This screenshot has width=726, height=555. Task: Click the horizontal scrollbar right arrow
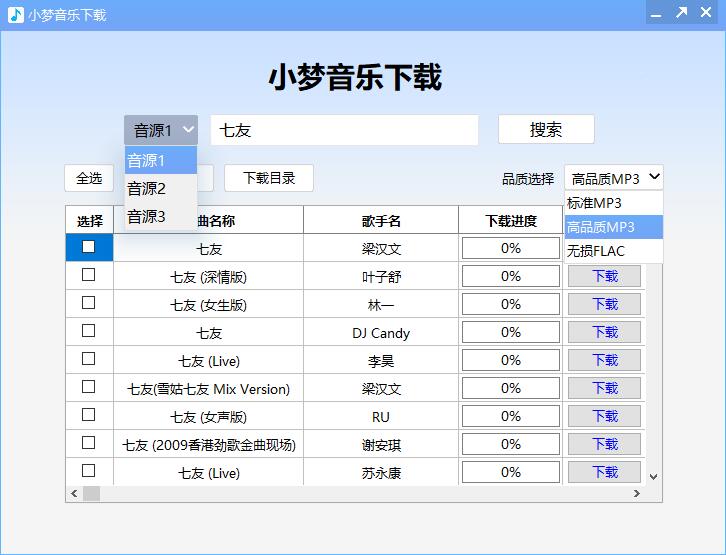coord(636,494)
